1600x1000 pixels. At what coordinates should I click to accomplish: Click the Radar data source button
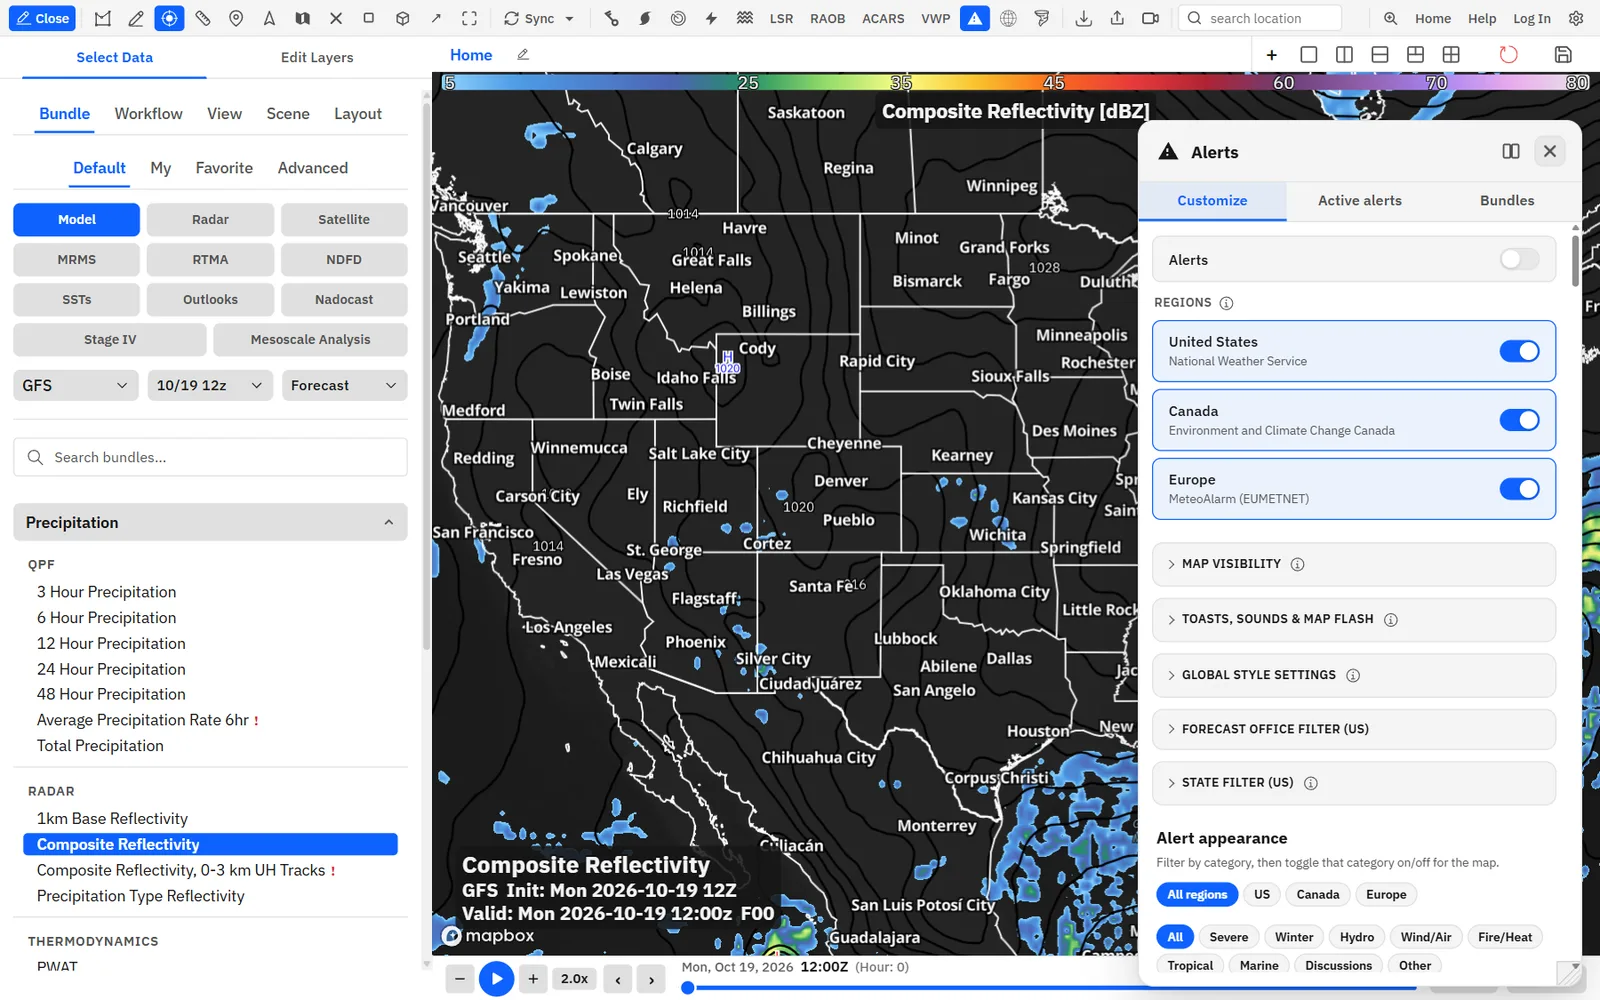tap(210, 219)
